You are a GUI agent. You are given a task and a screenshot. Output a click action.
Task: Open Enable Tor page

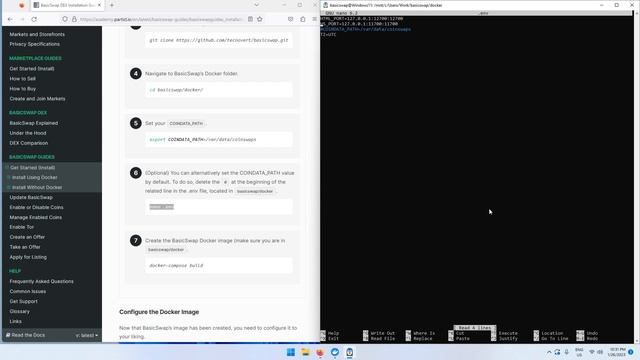coord(22,227)
